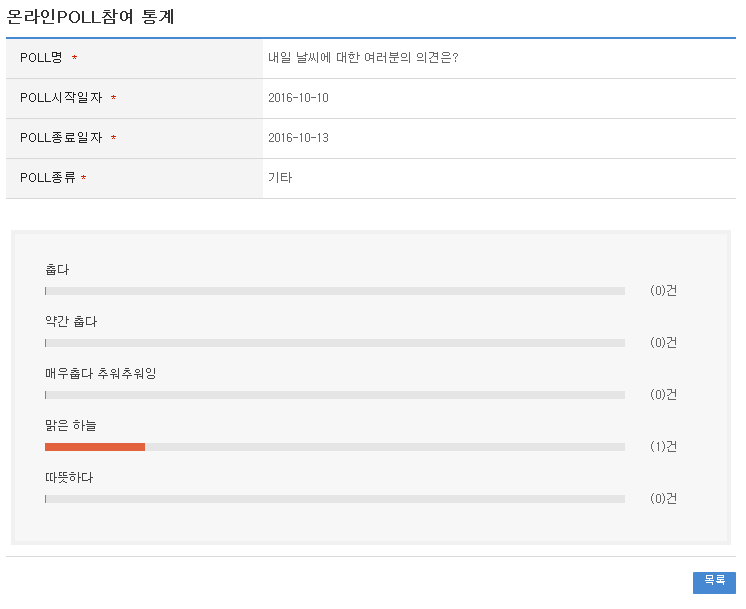Click the 매우춥다 추워추워잉 result bar
This screenshot has height=609, width=746.
click(x=334, y=395)
